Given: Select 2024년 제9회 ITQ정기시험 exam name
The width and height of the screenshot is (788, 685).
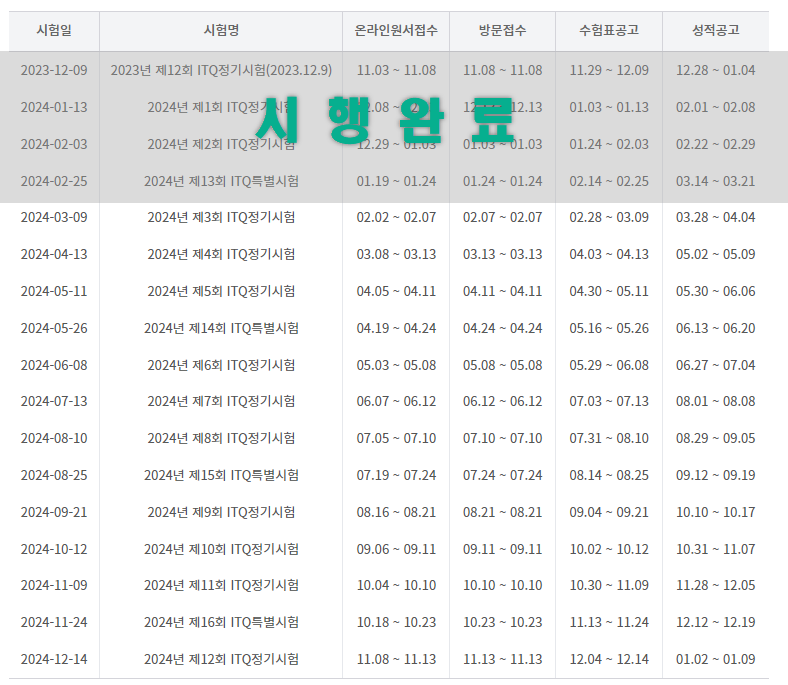Looking at the screenshot, I should pyautogui.click(x=221, y=513).
